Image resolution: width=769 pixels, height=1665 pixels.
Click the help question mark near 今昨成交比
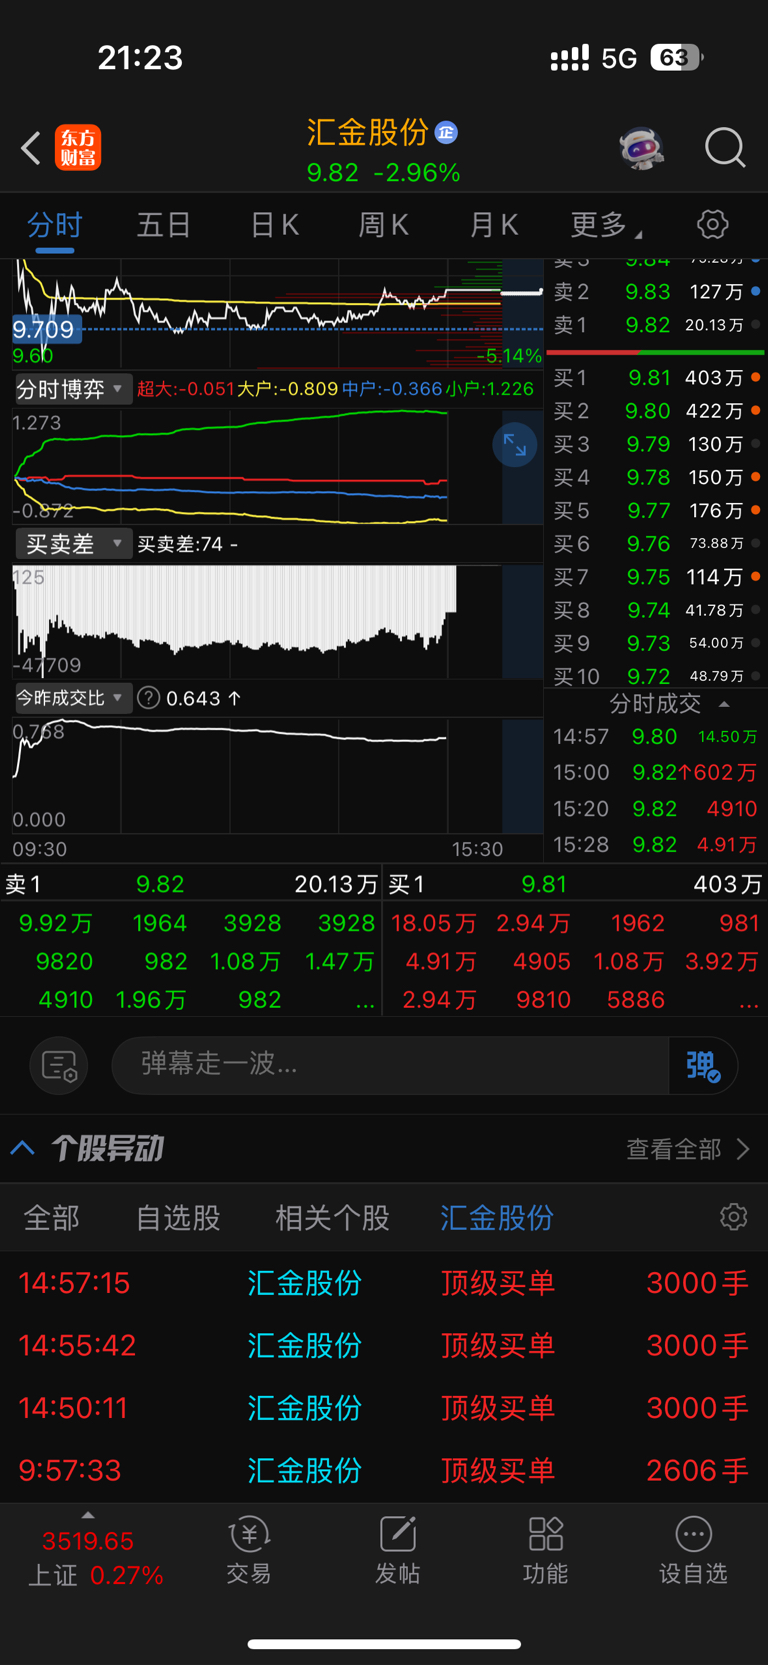click(x=149, y=698)
